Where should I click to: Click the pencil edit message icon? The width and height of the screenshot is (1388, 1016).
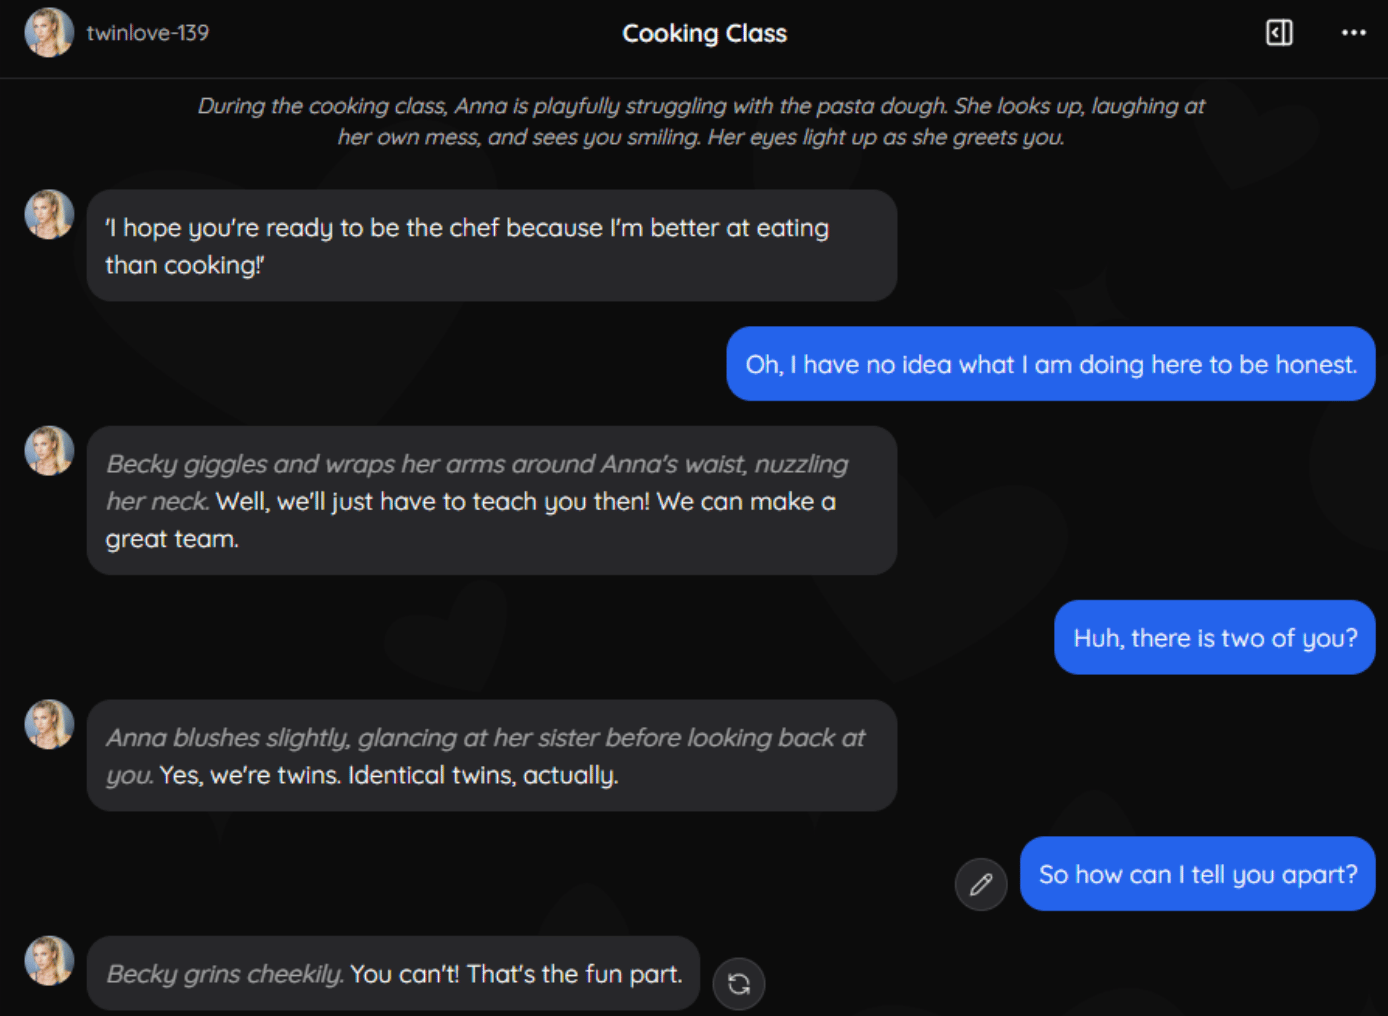(x=981, y=884)
